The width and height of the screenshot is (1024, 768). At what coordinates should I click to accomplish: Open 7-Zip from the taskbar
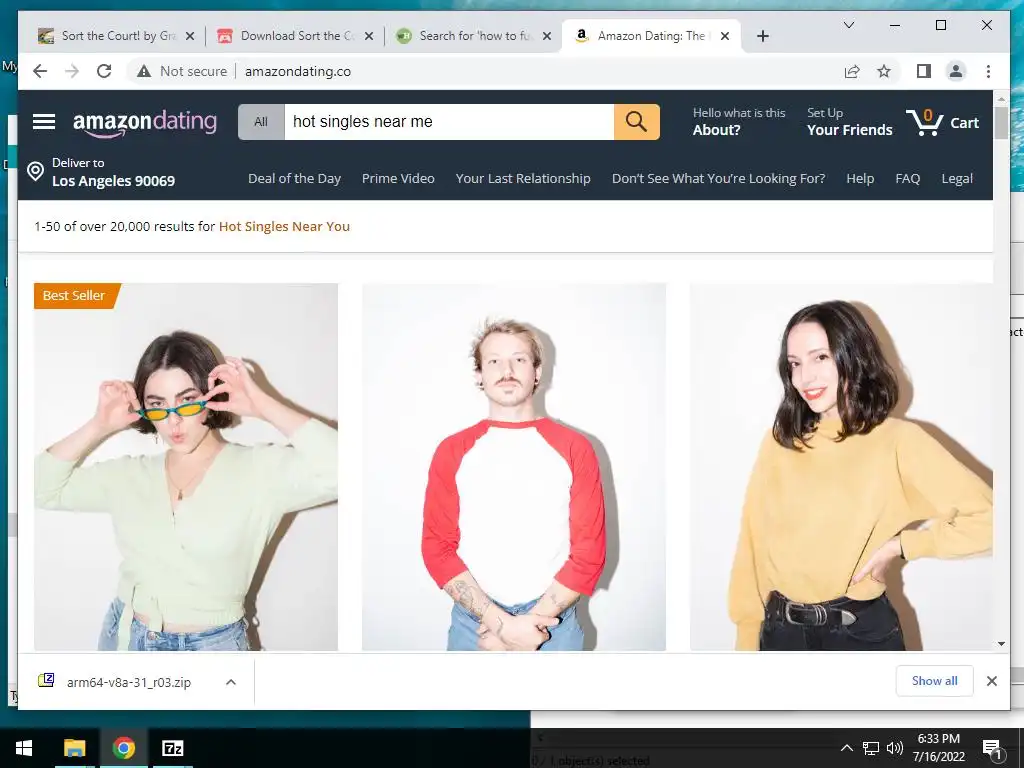point(172,748)
